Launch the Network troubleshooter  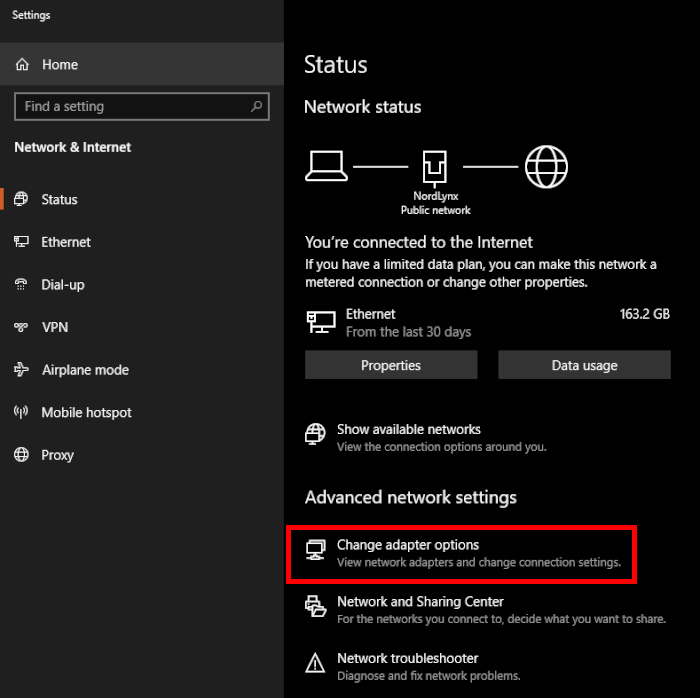(x=412, y=667)
